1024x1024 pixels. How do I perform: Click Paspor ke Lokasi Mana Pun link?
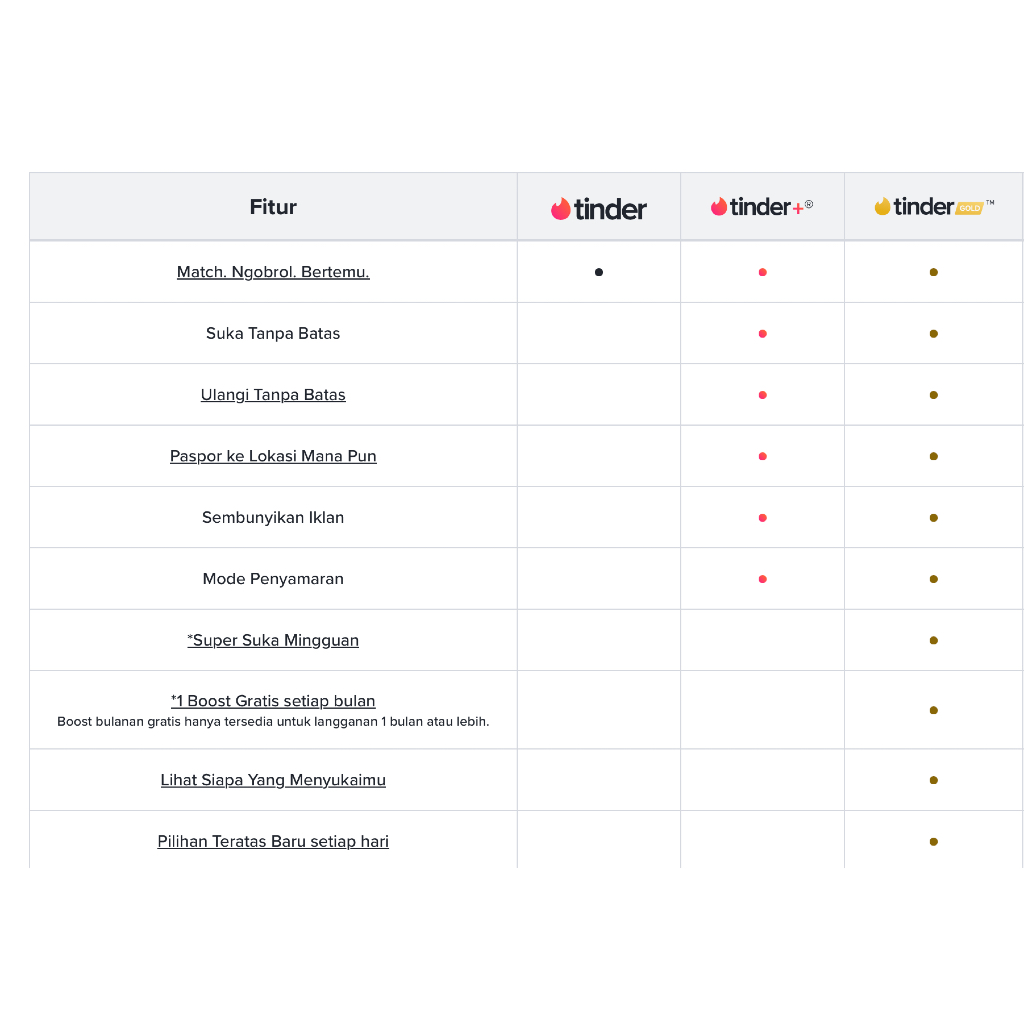pyautogui.click(x=273, y=456)
